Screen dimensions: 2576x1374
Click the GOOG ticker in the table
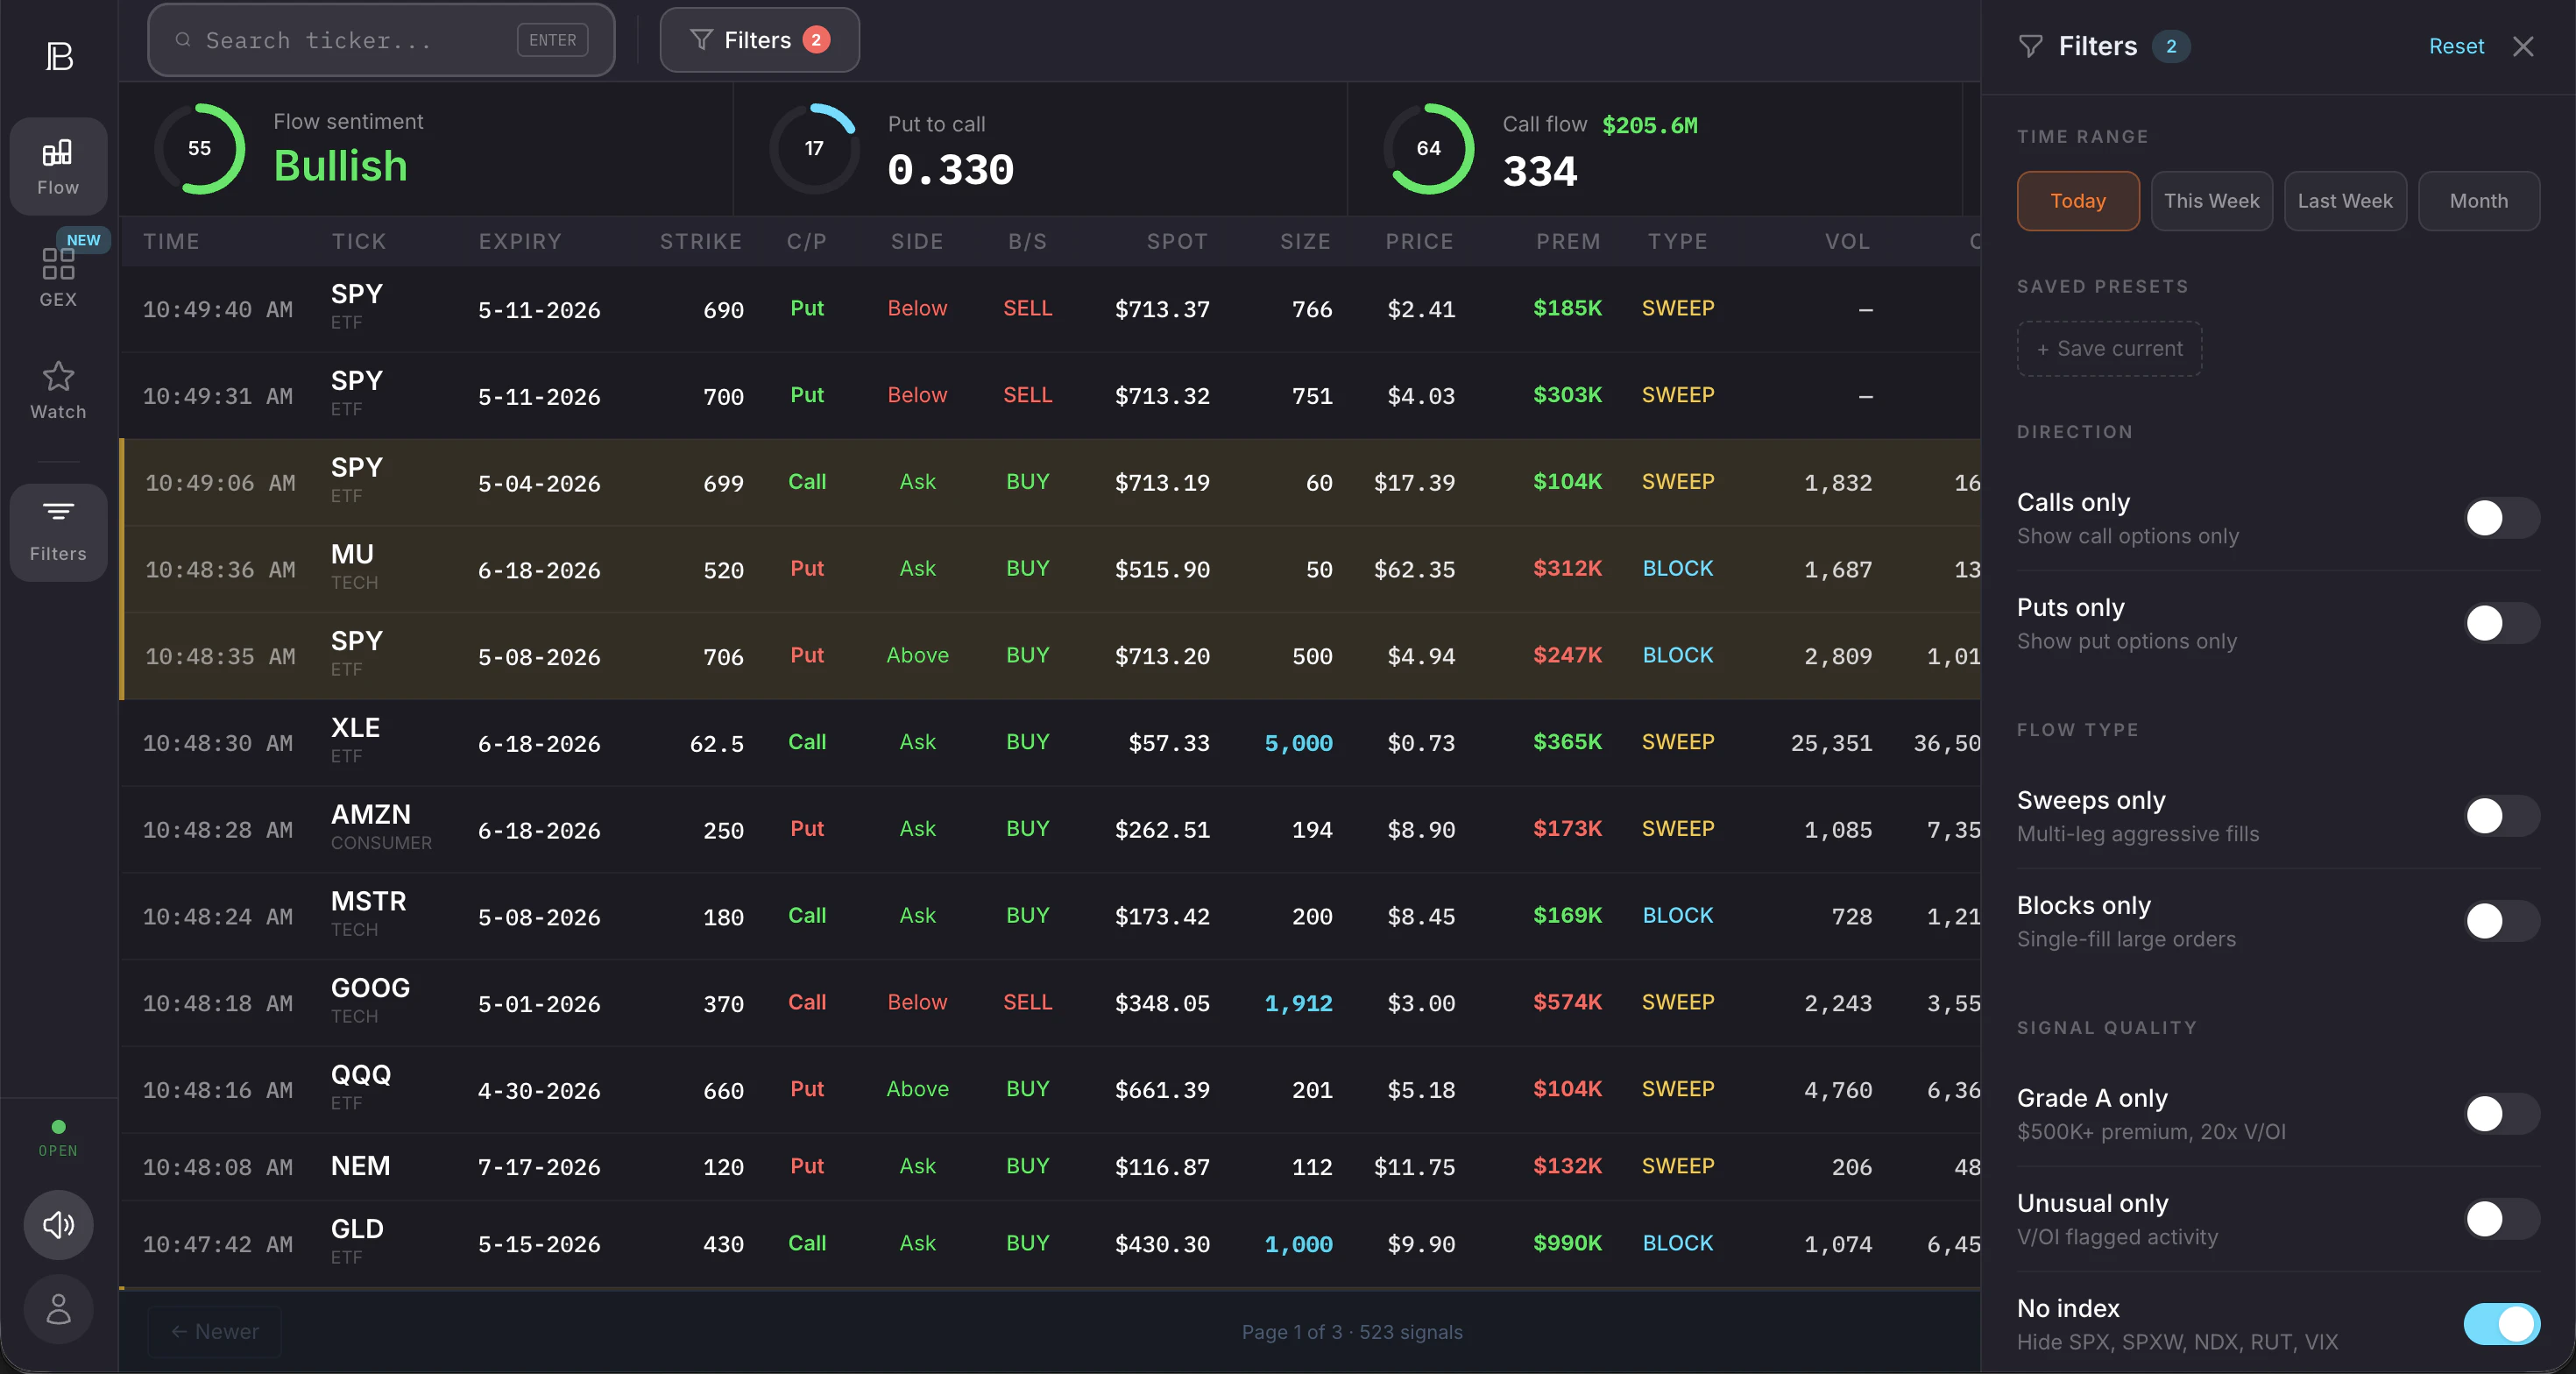coord(370,987)
